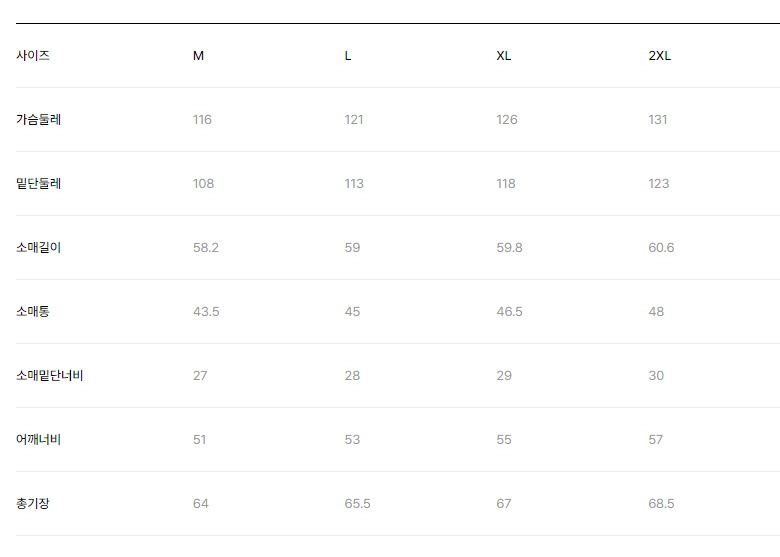The width and height of the screenshot is (780, 557).
Task: Select the XL size column header
Action: coord(503,56)
